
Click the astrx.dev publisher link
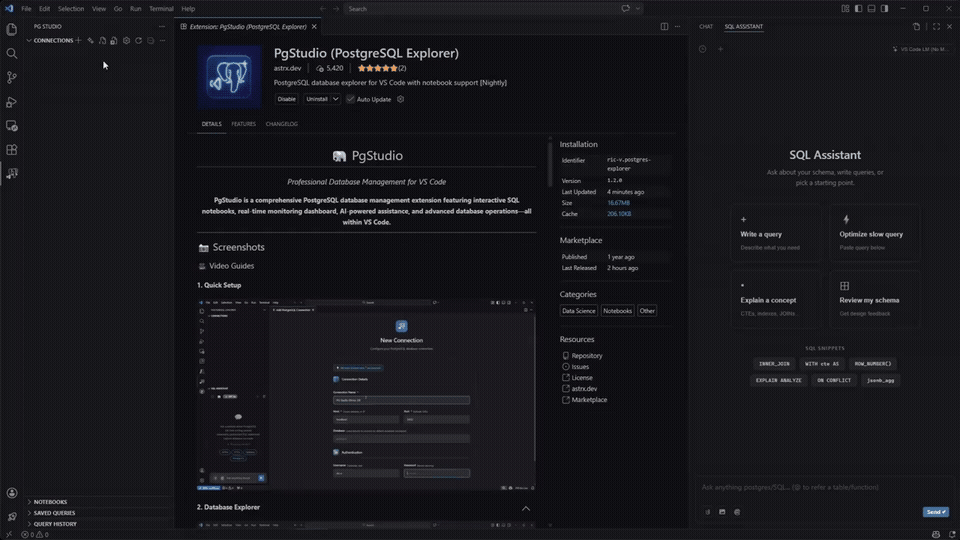coord(287,69)
